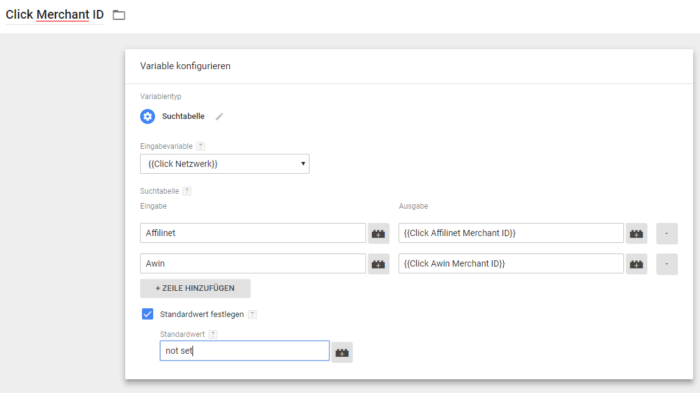The height and width of the screenshot is (393, 700).
Task: Click the Suchtabelle variable type name
Action: pos(183,116)
